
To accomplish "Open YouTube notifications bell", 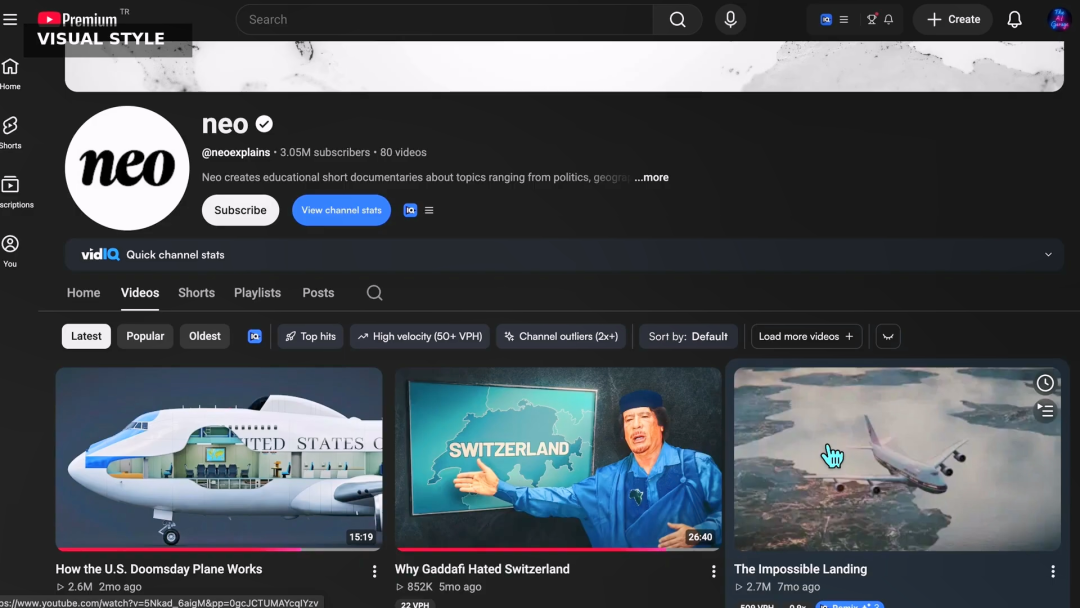I will point(1015,19).
